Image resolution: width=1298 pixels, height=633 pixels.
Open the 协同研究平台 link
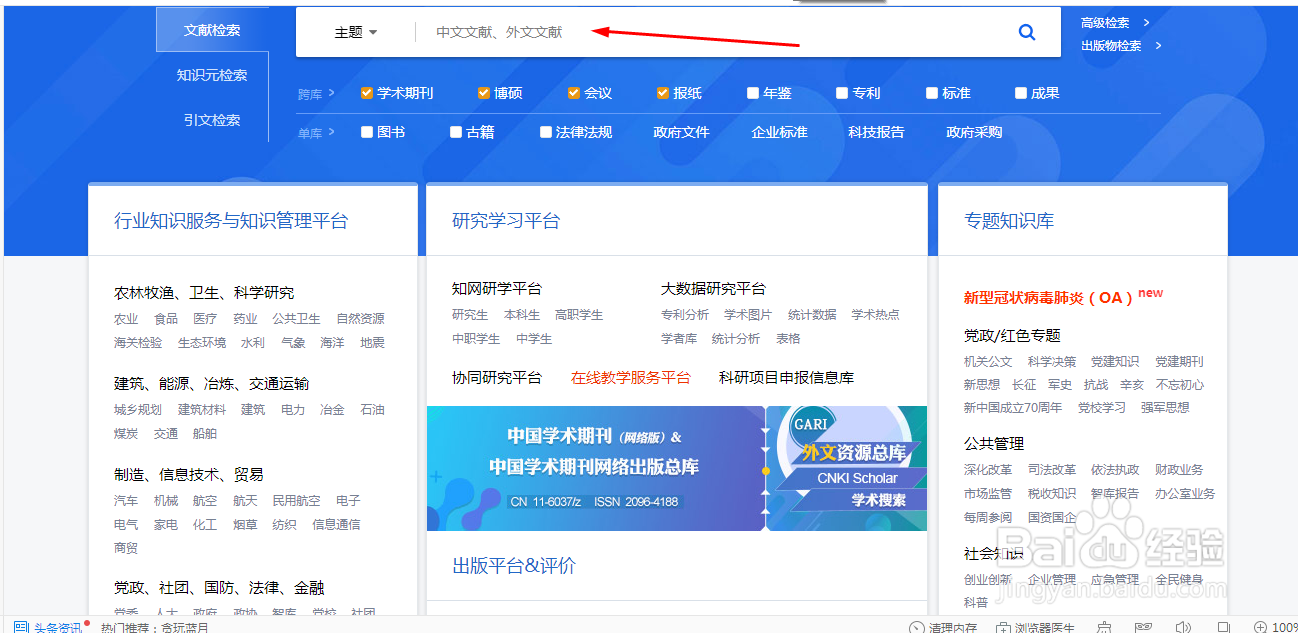coord(496,378)
